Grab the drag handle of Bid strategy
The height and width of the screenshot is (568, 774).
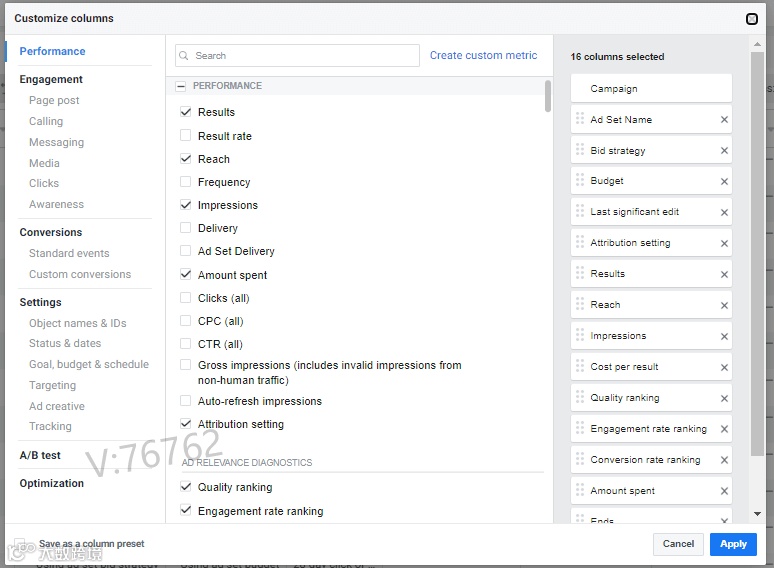click(580, 150)
